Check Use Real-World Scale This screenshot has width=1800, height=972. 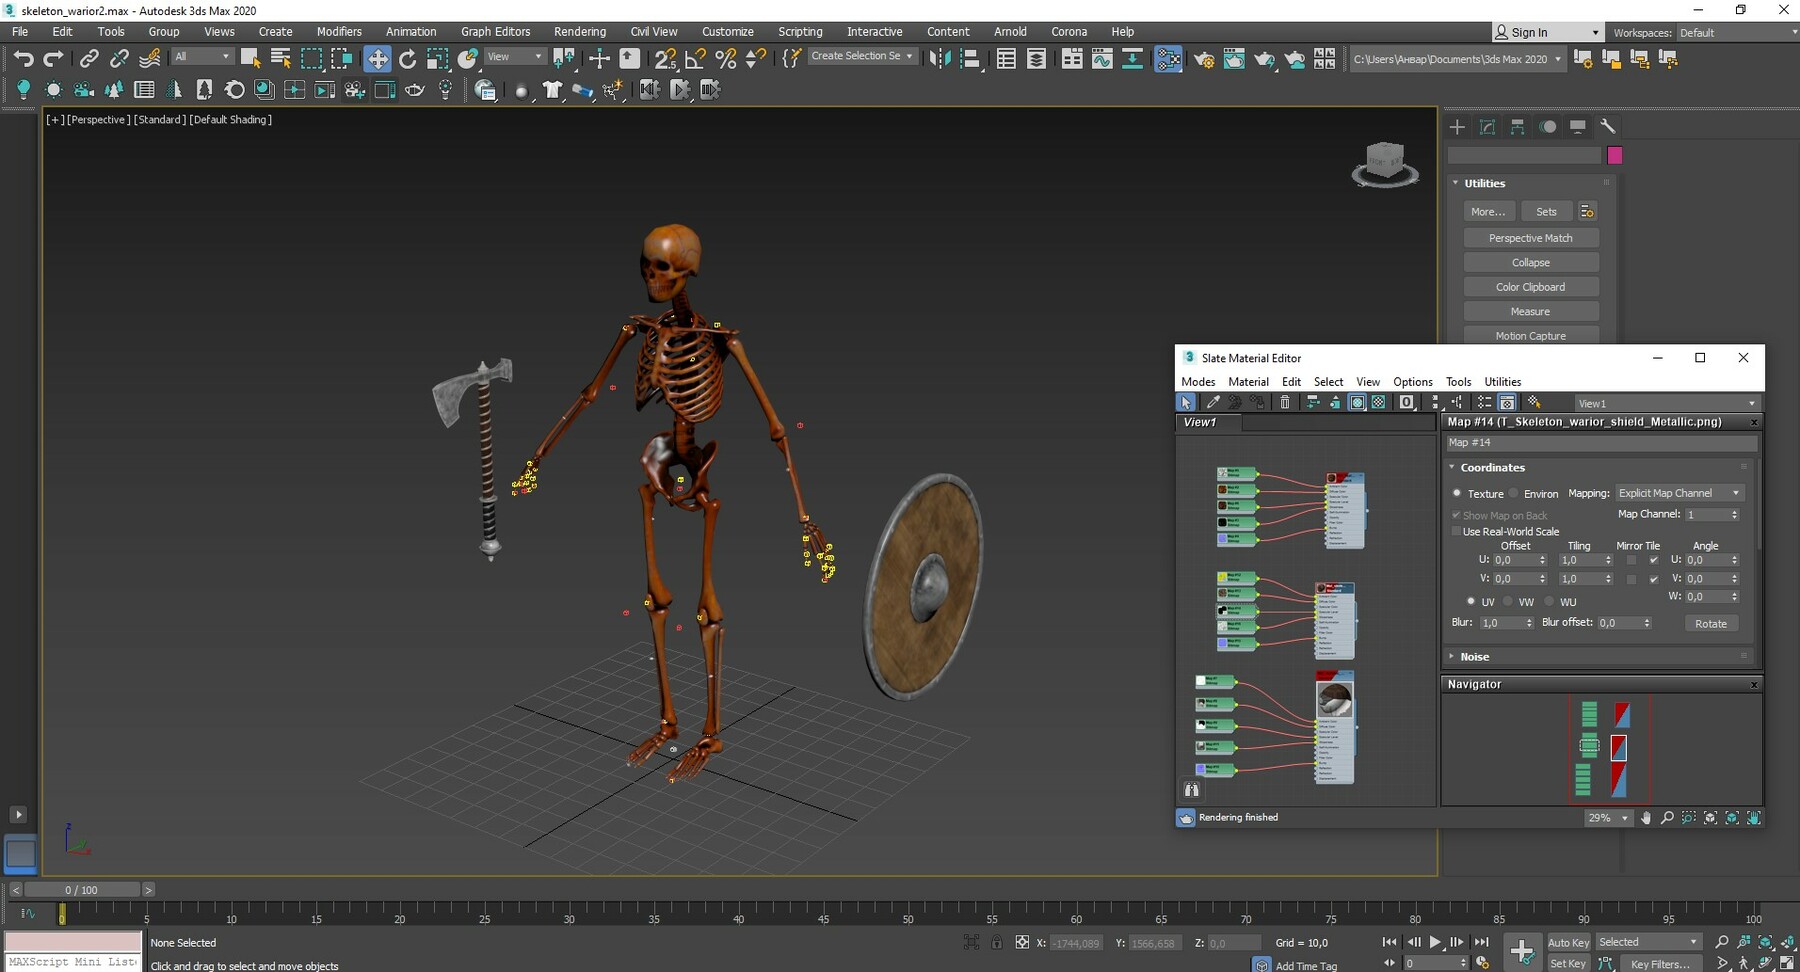(1456, 531)
